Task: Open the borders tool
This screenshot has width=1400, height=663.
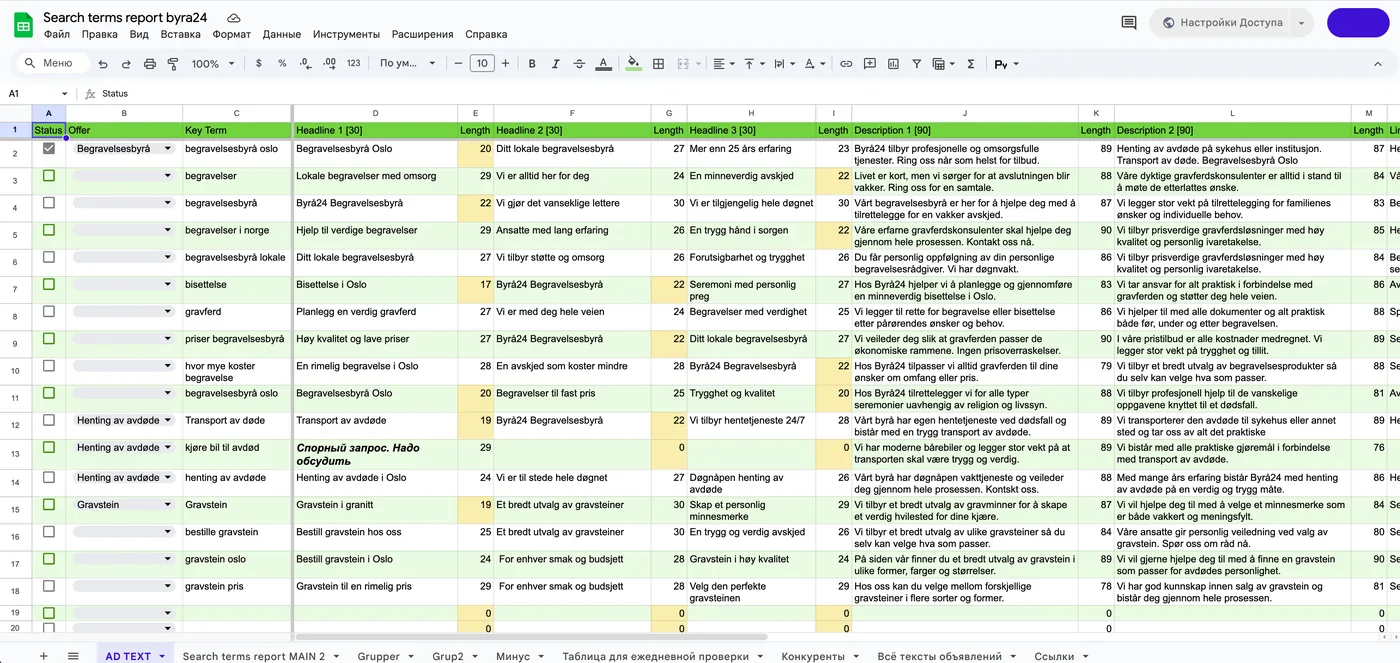Action: click(x=659, y=64)
